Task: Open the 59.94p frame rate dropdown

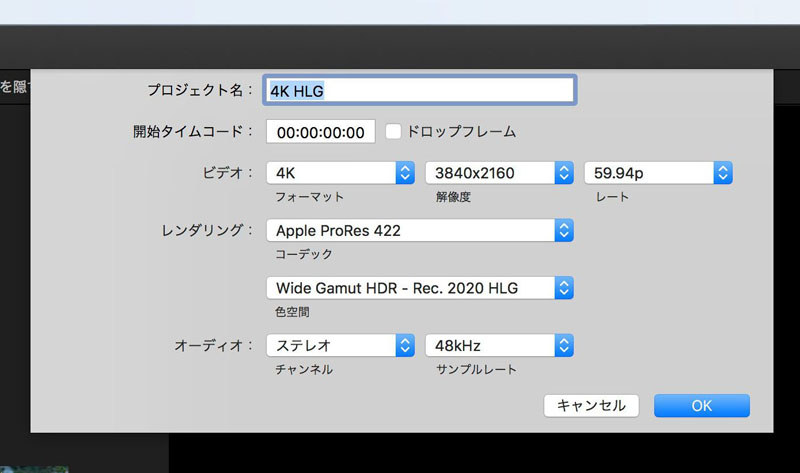Action: coord(658,173)
